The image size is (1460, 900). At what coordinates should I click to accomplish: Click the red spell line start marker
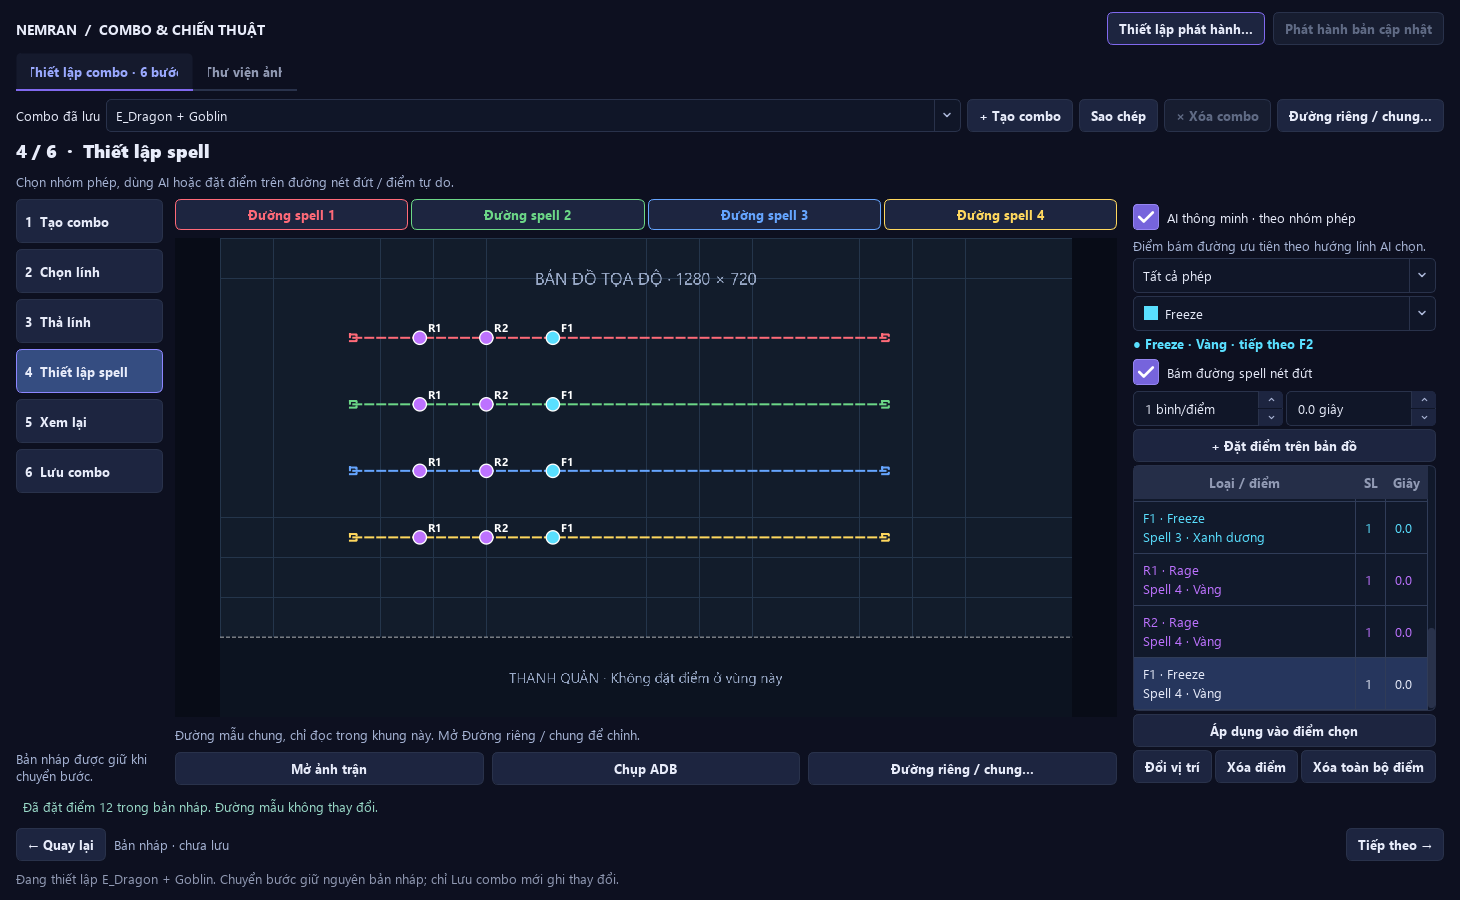pos(353,338)
